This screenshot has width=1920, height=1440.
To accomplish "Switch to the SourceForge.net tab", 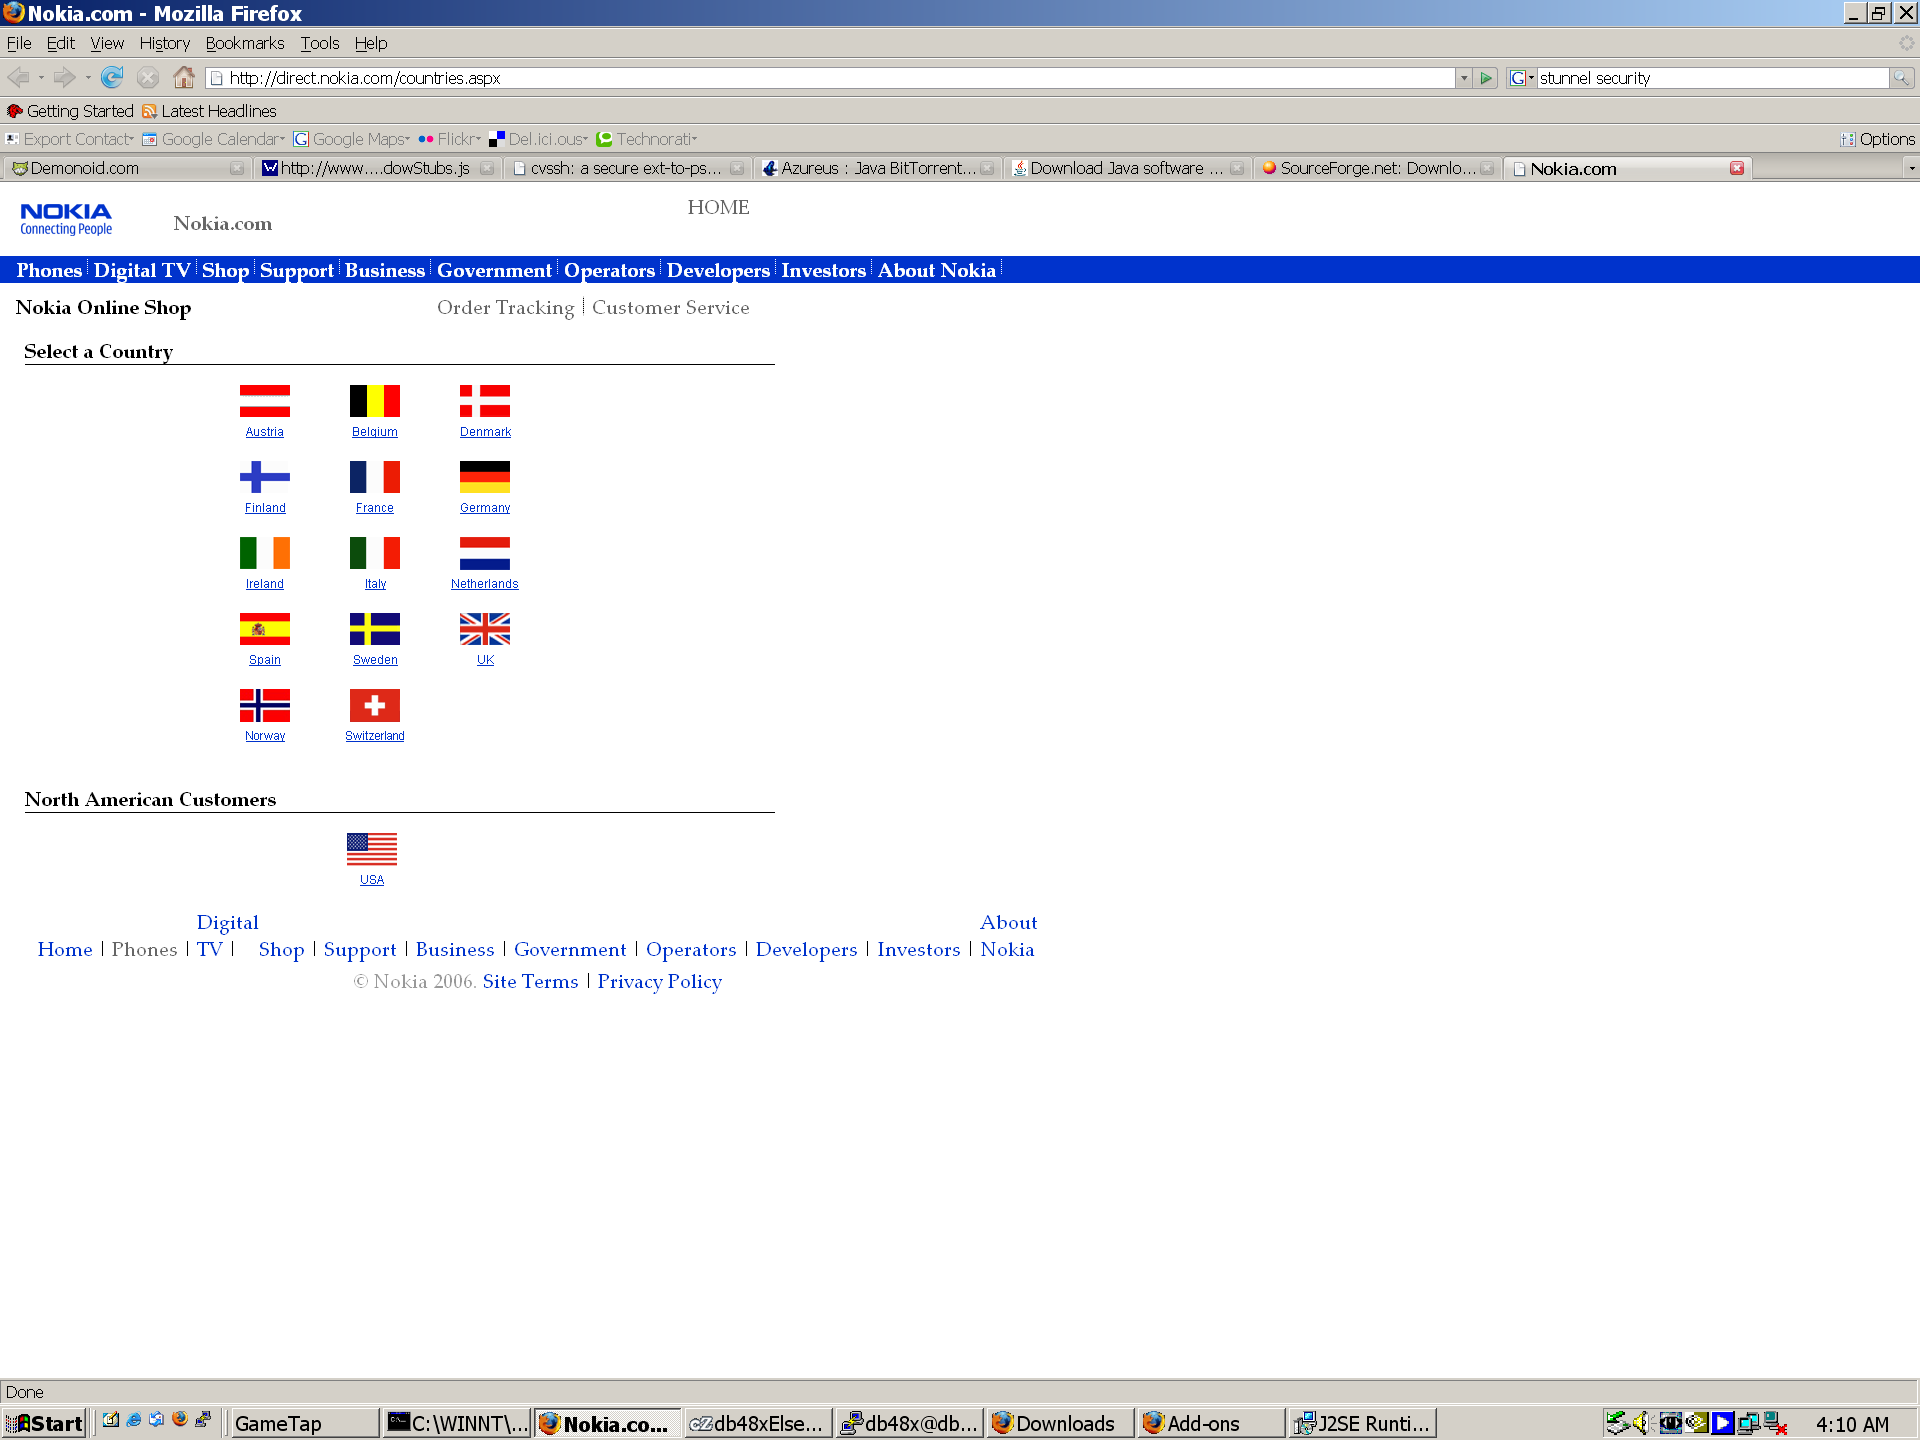I will (1377, 168).
